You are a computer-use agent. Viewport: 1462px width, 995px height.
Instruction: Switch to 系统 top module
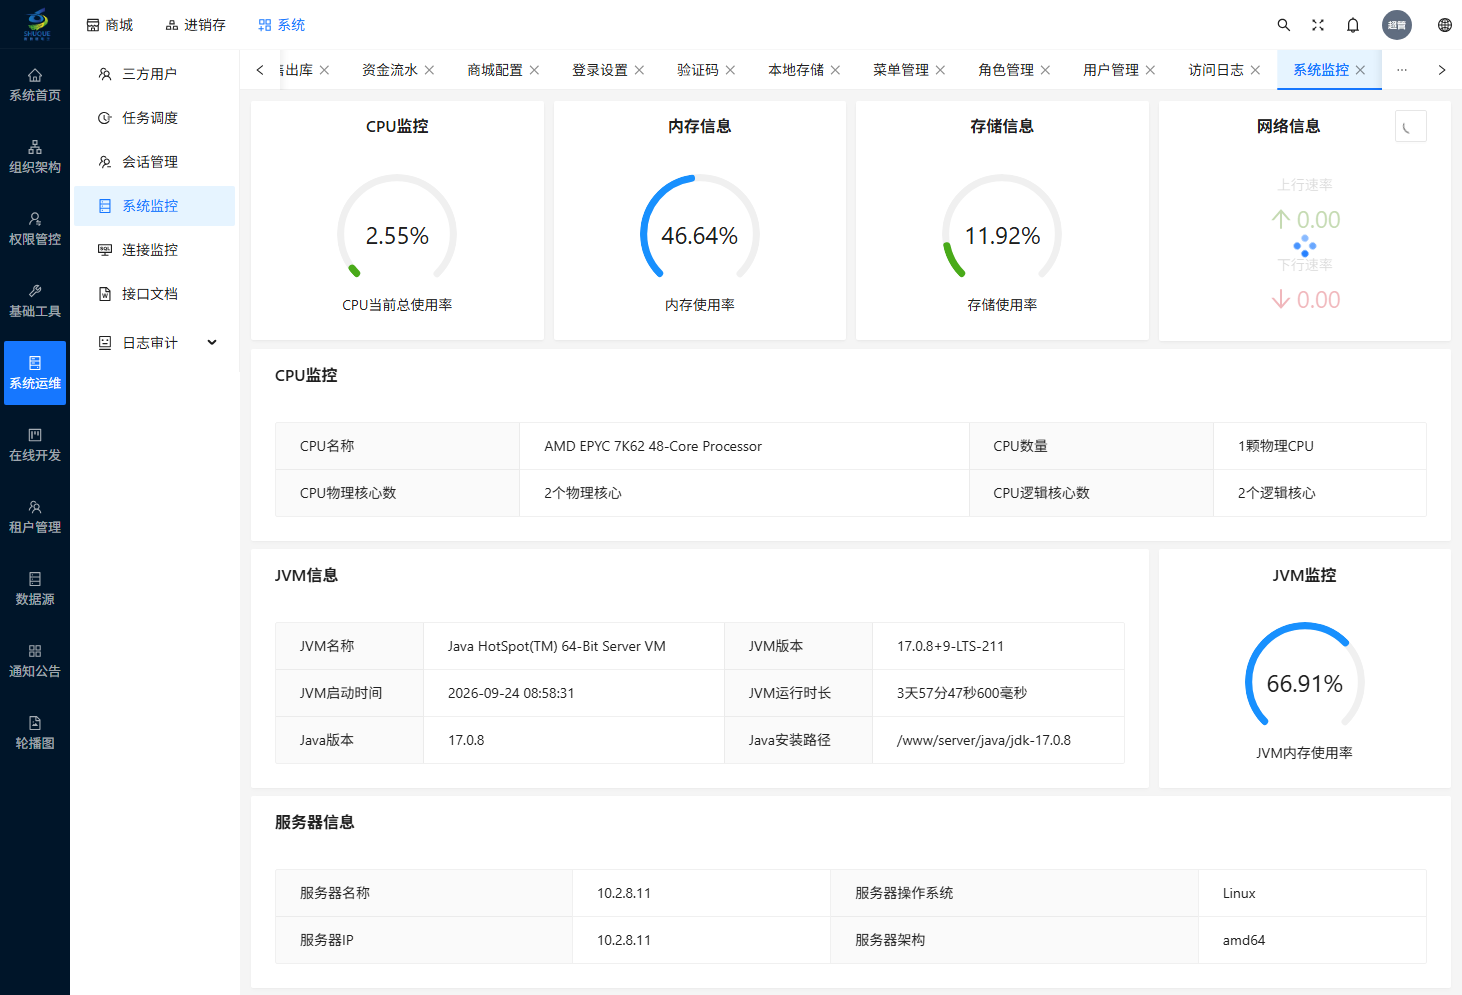281,25
